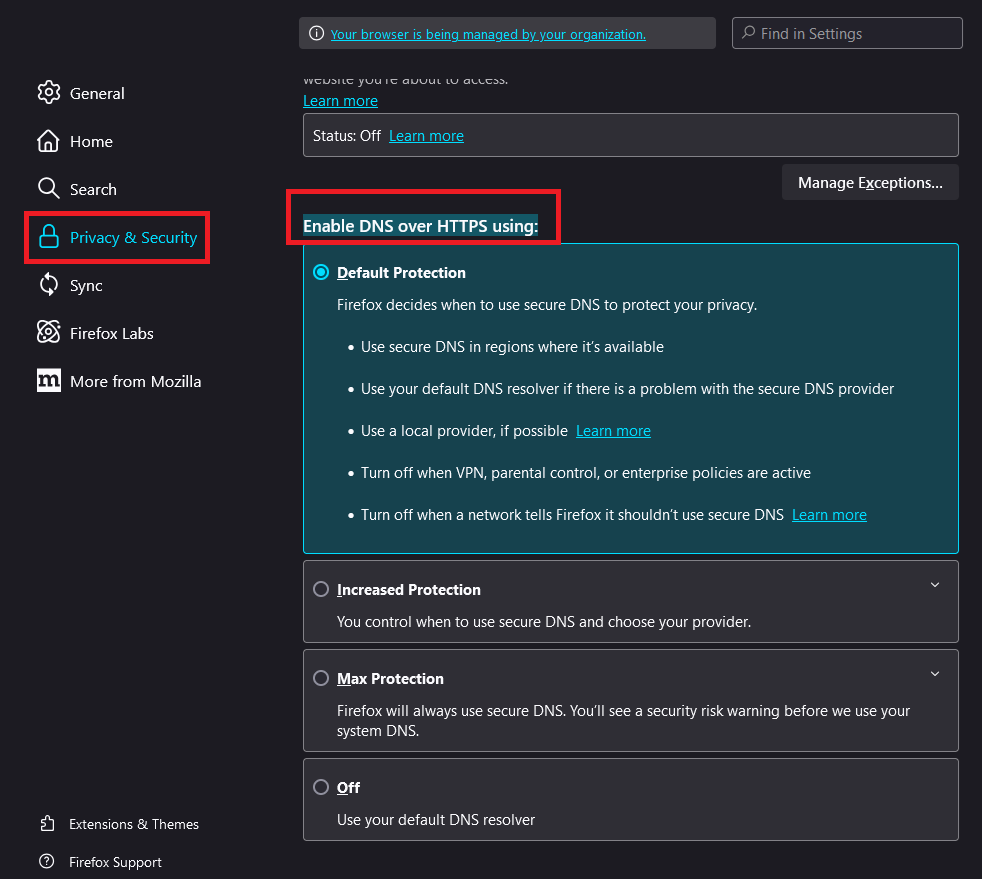The width and height of the screenshot is (982, 879).
Task: Click 'Enable DNS over HTTPS using:' heading
Action: [420, 225]
